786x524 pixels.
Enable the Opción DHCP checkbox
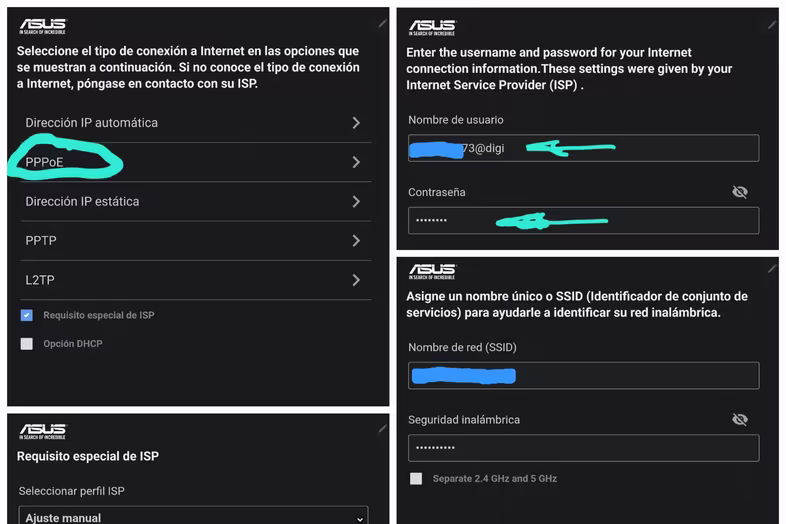pyautogui.click(x=27, y=343)
